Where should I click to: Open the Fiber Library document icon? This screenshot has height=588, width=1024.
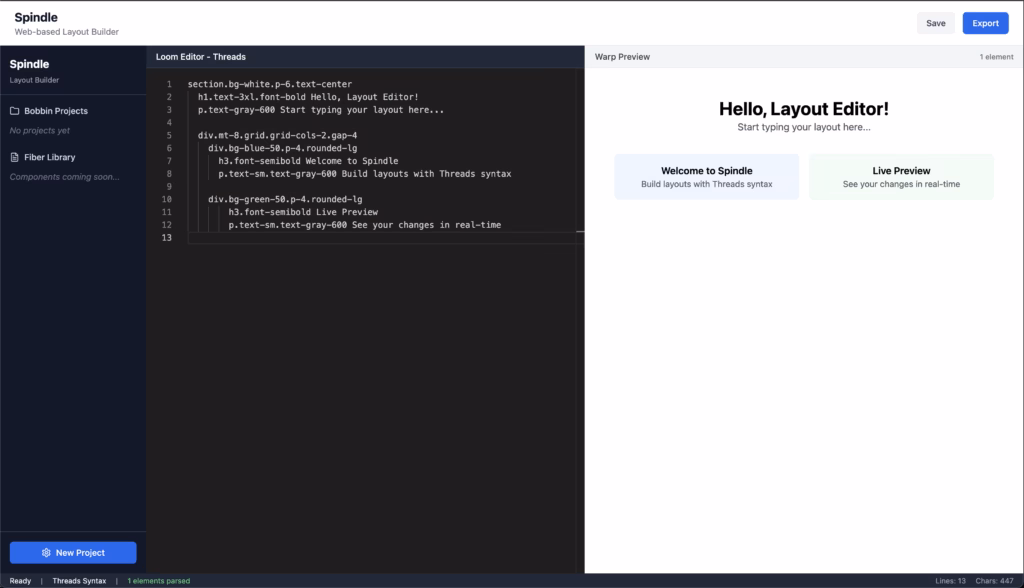[x=16, y=157]
